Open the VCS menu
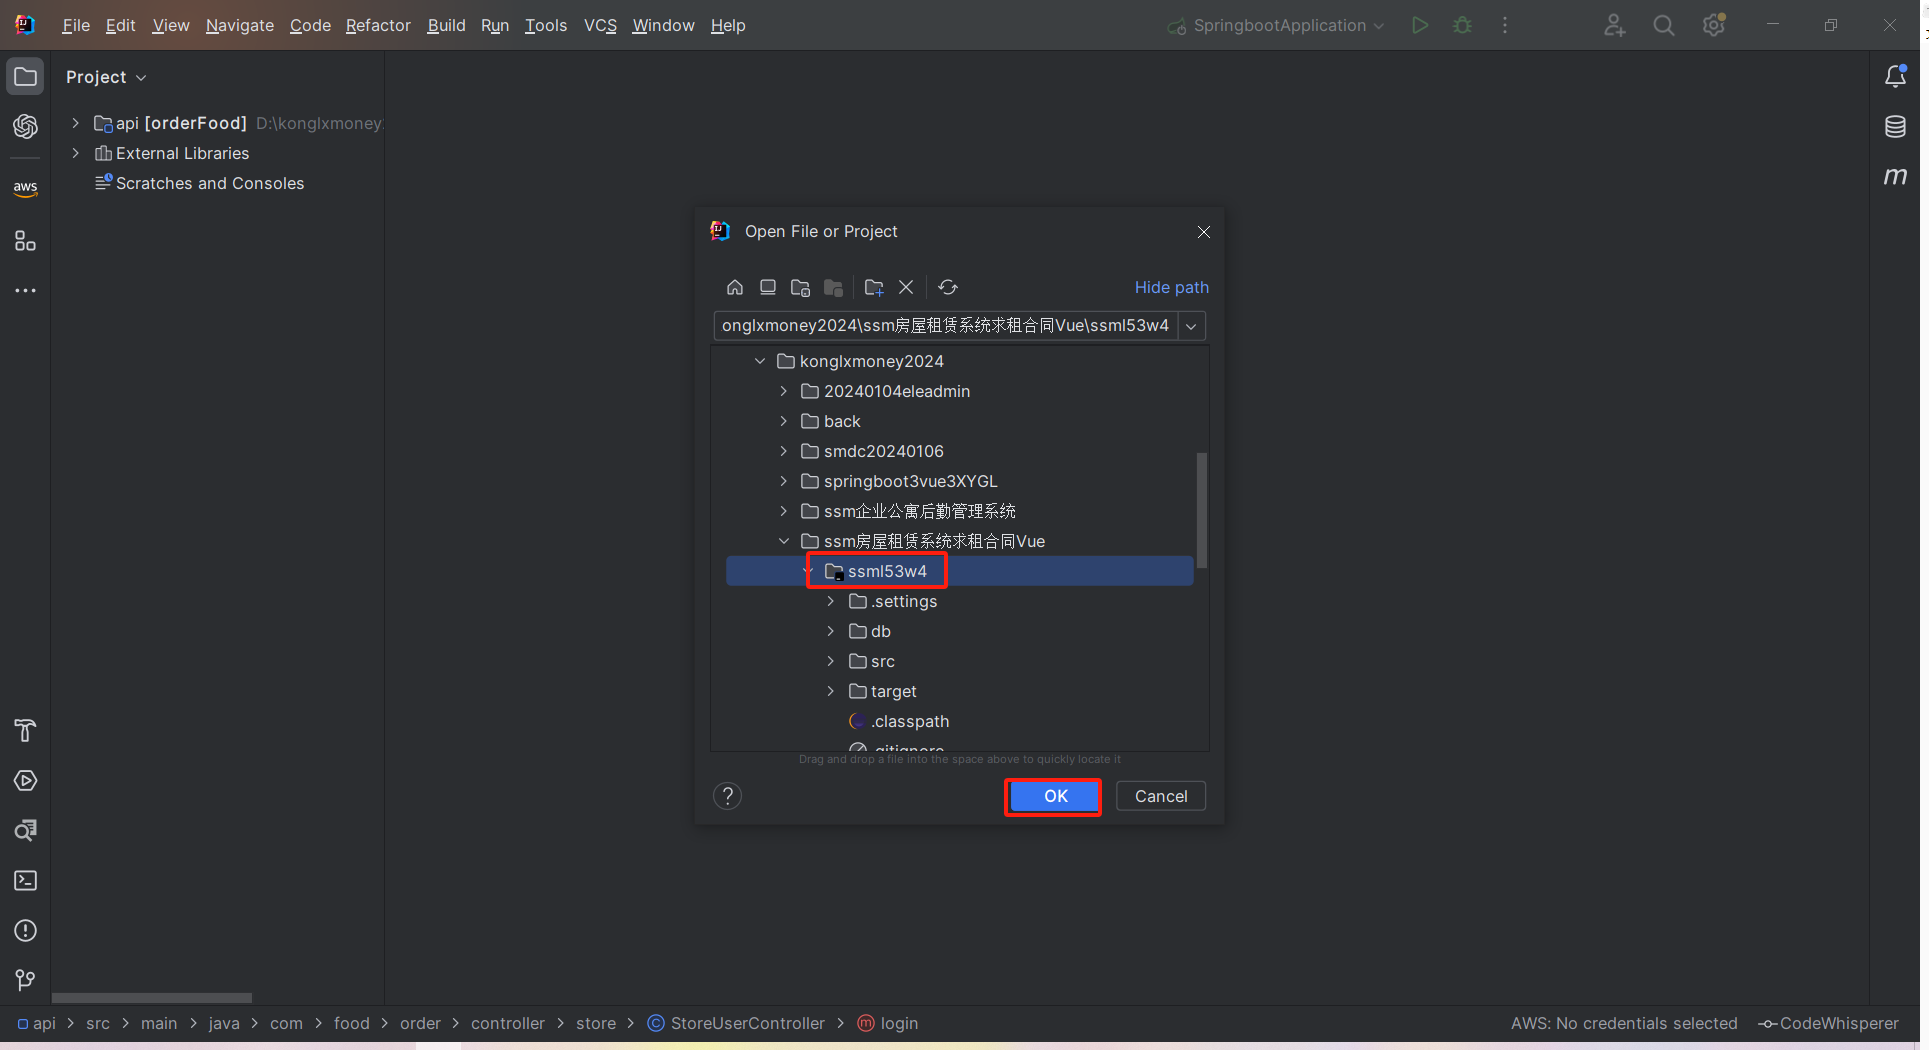Screen dimensions: 1929x1050 coord(600,26)
